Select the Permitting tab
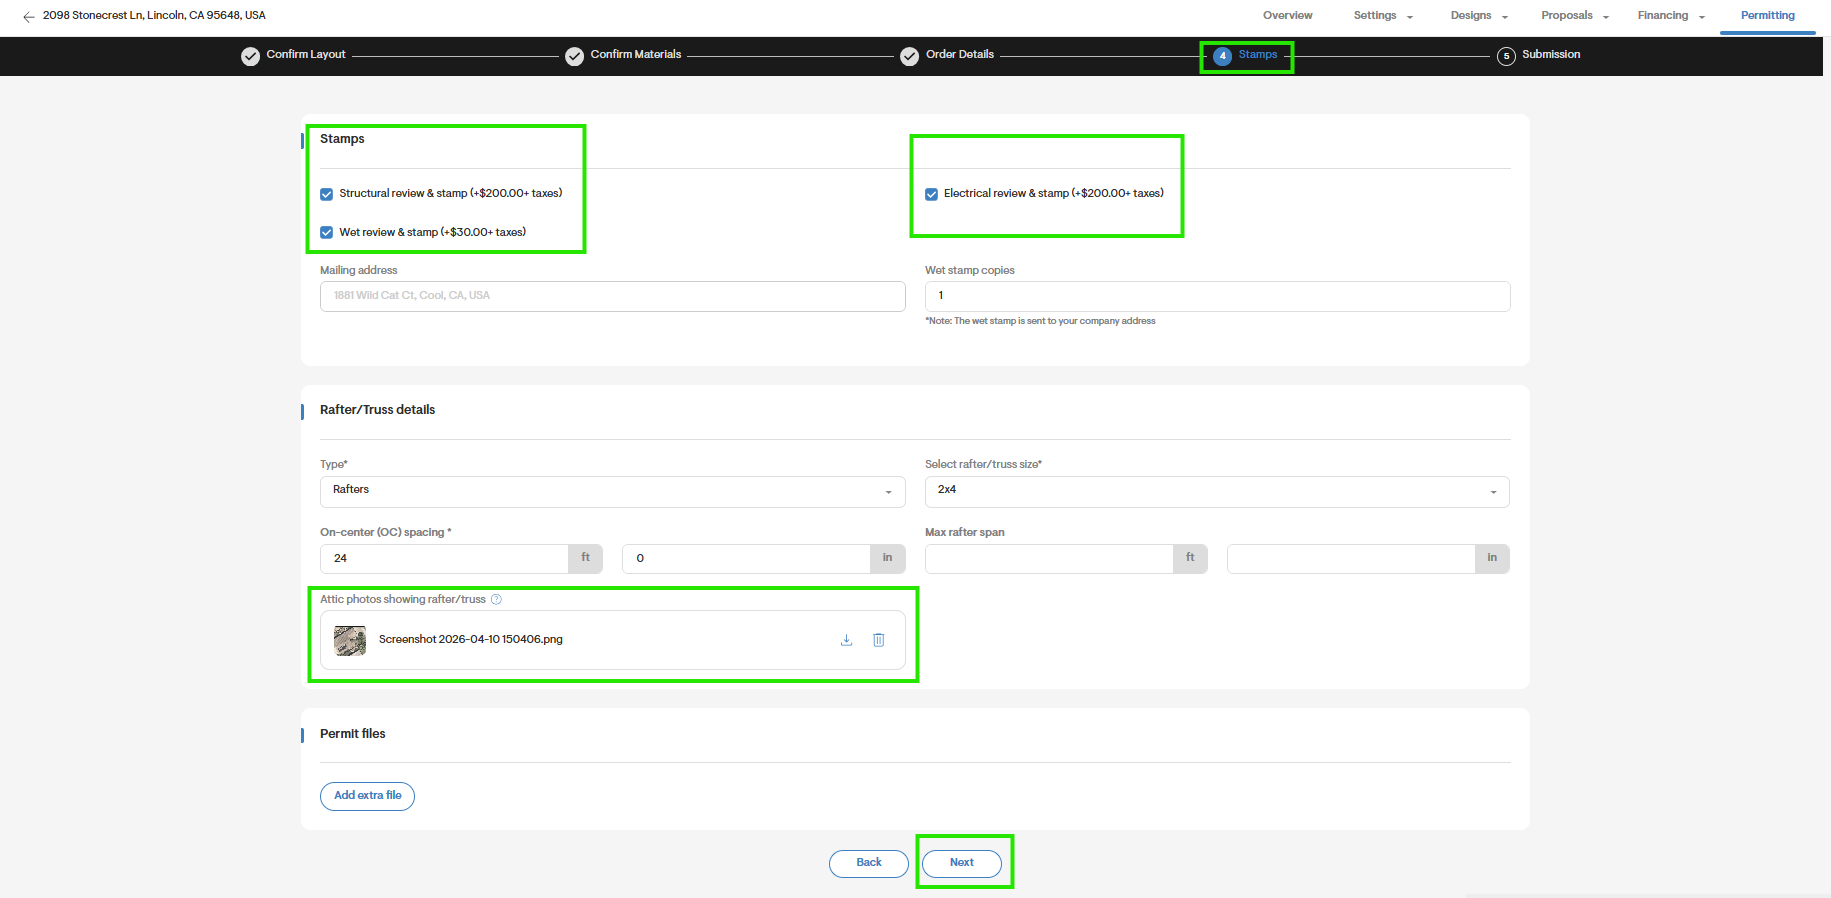The height and width of the screenshot is (898, 1831). click(1767, 16)
